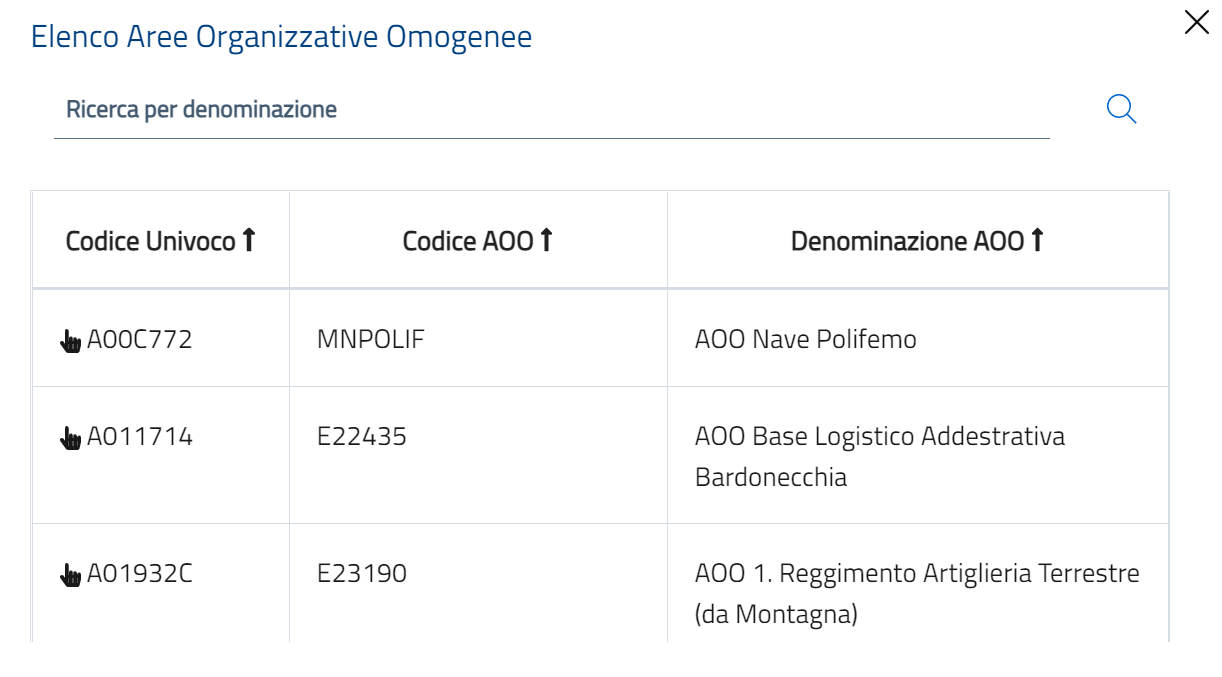Click the sort arrow on Codice Univoco
This screenshot has width=1222, height=677.
[250, 238]
